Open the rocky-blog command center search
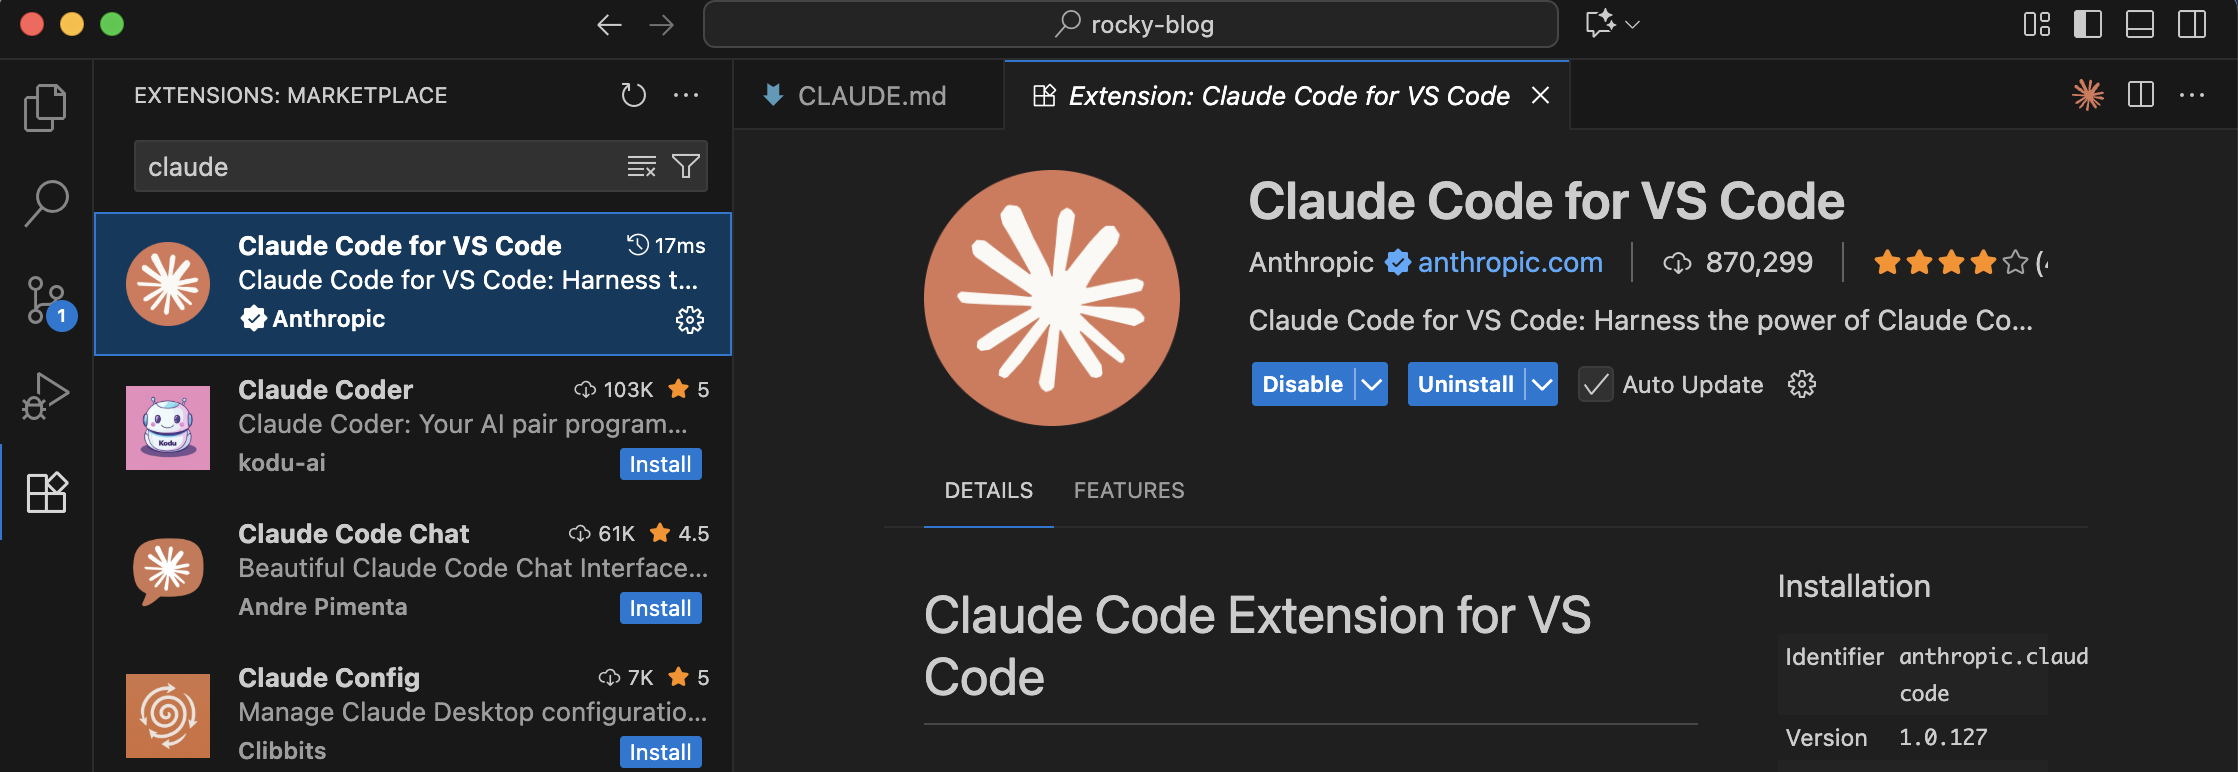 [x=1130, y=24]
